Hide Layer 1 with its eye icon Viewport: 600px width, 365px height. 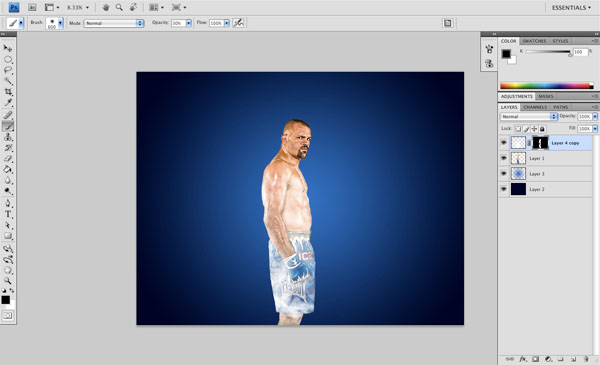pyautogui.click(x=504, y=158)
